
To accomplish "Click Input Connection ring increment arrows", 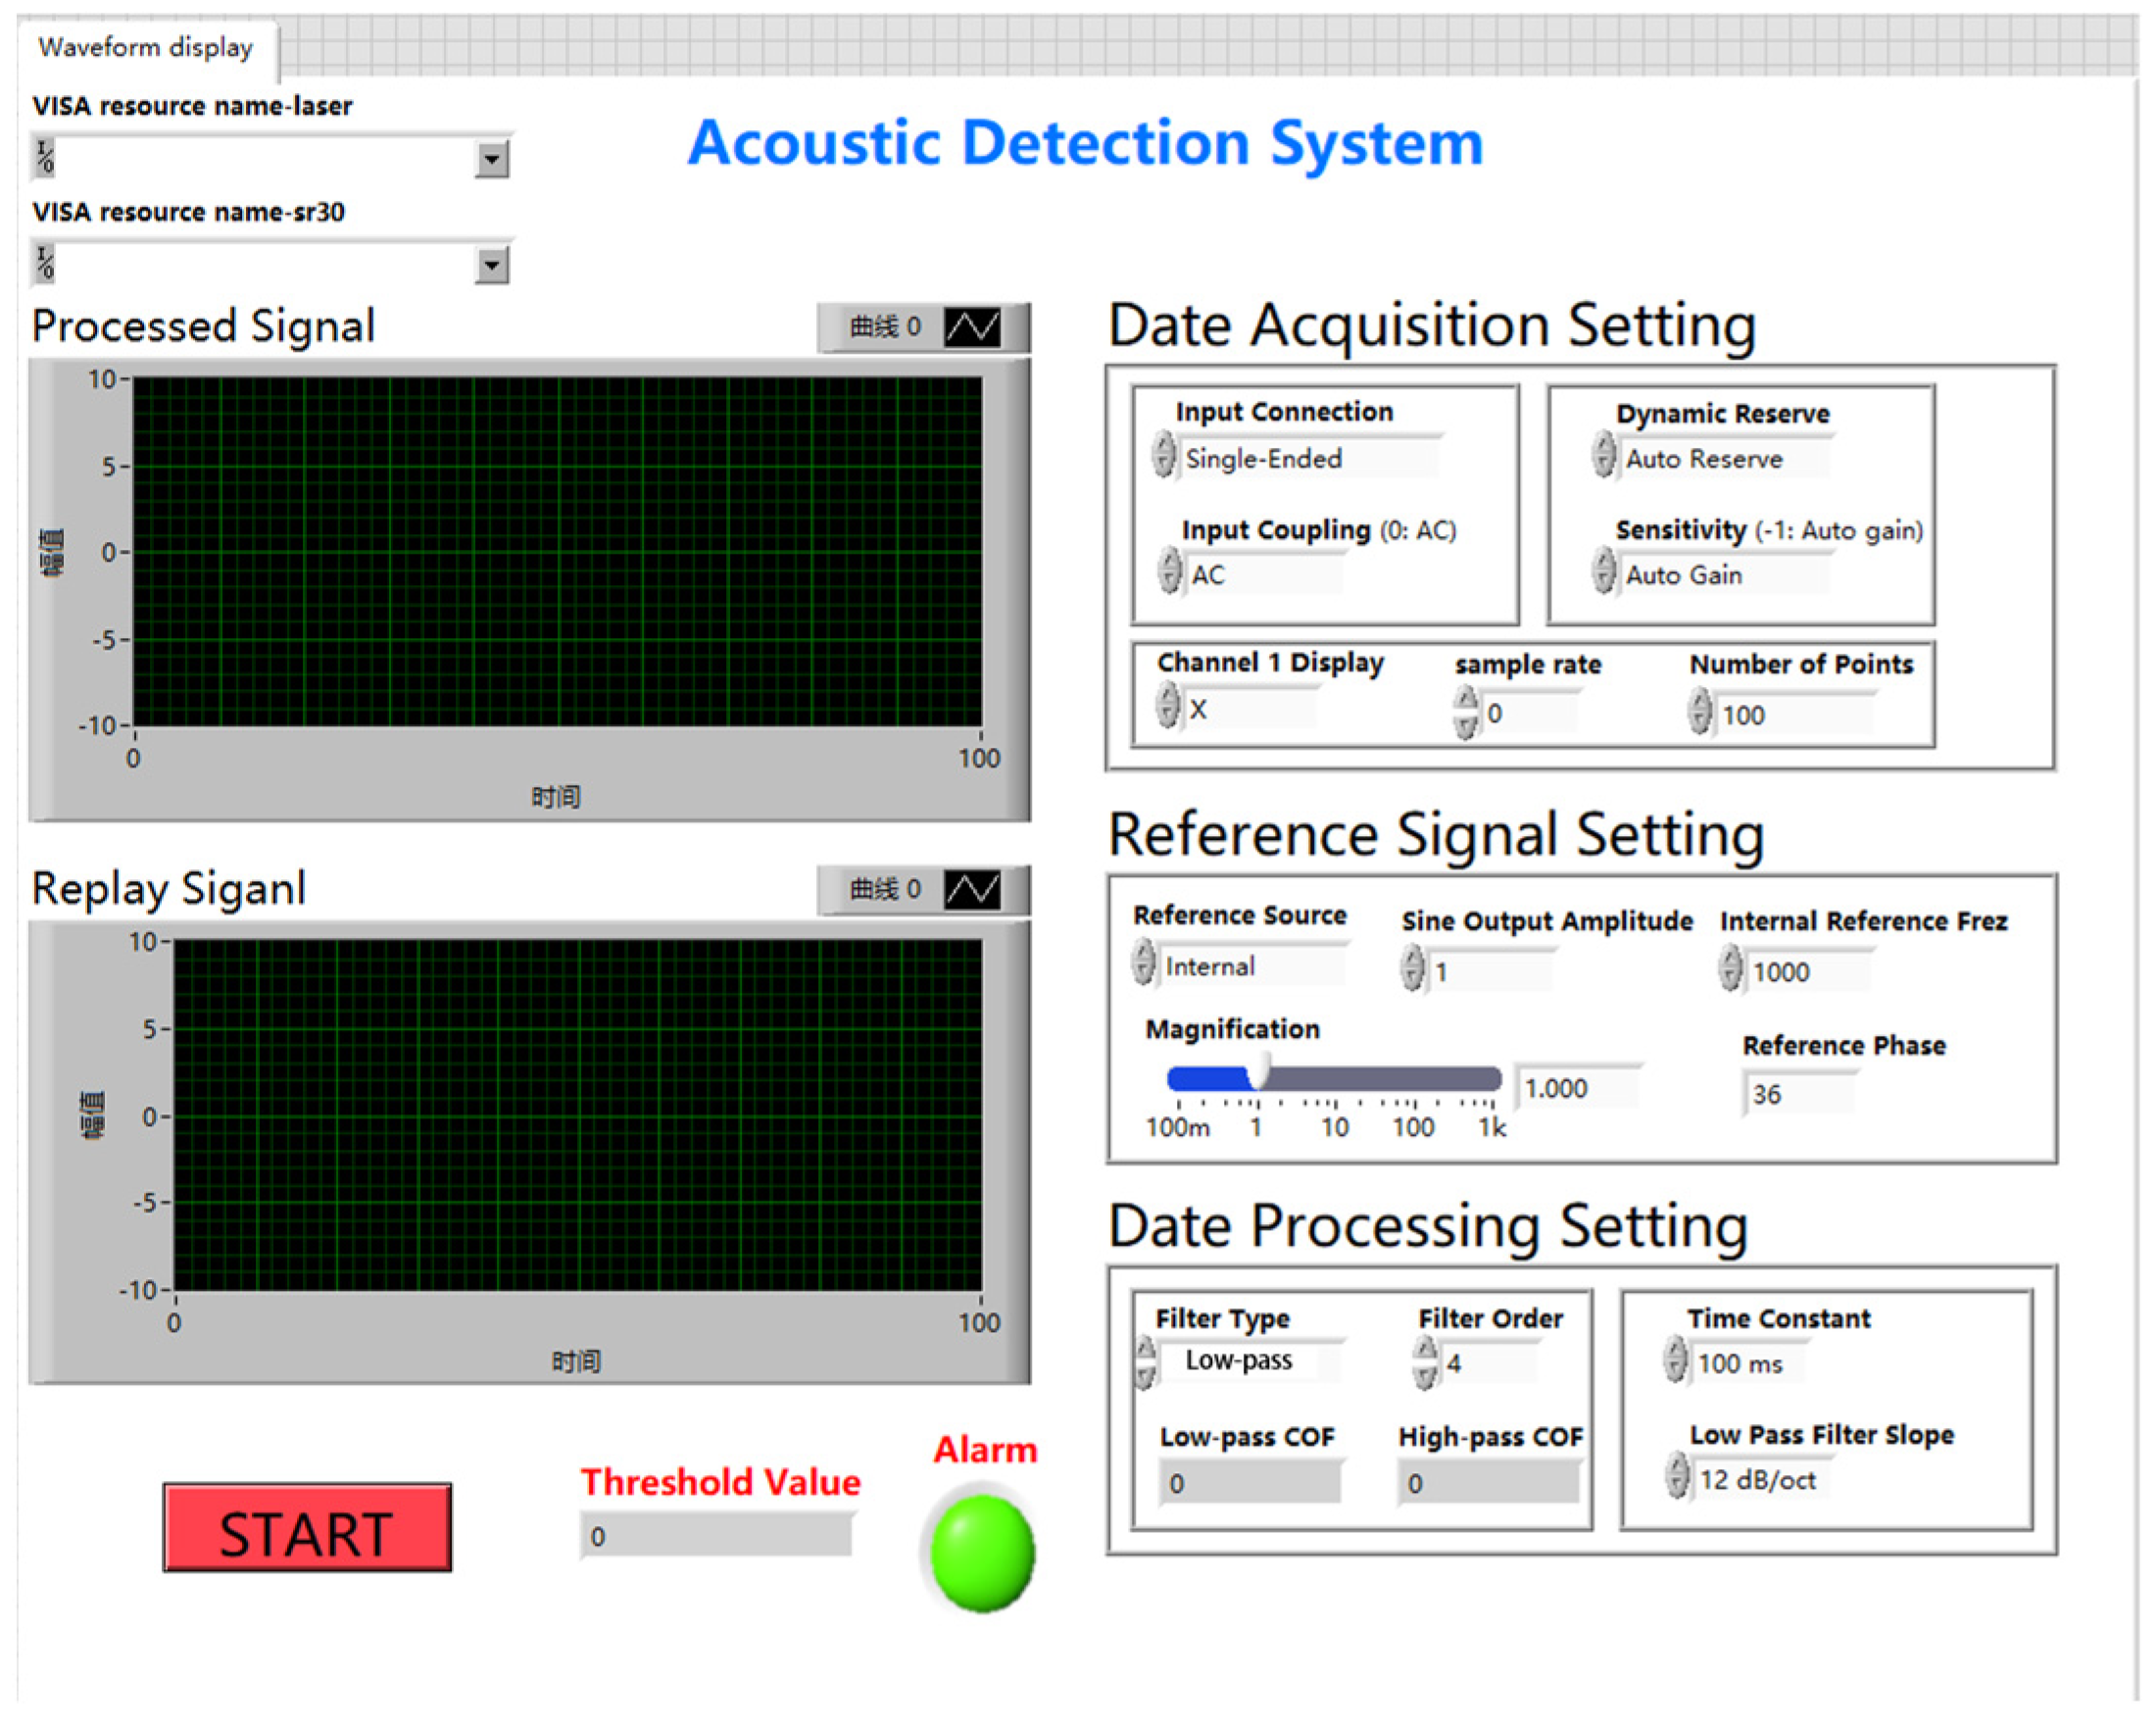I will (x=1163, y=454).
